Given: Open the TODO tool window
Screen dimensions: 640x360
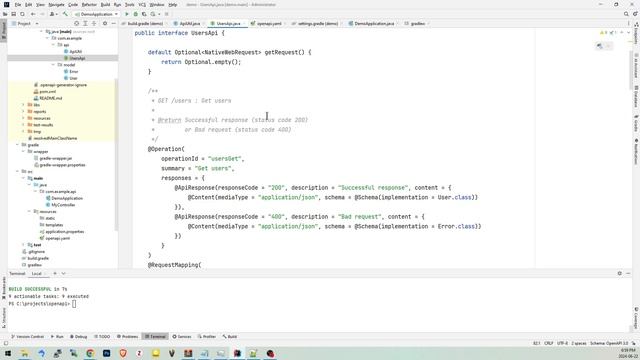Looking at the screenshot, I should tap(102, 337).
